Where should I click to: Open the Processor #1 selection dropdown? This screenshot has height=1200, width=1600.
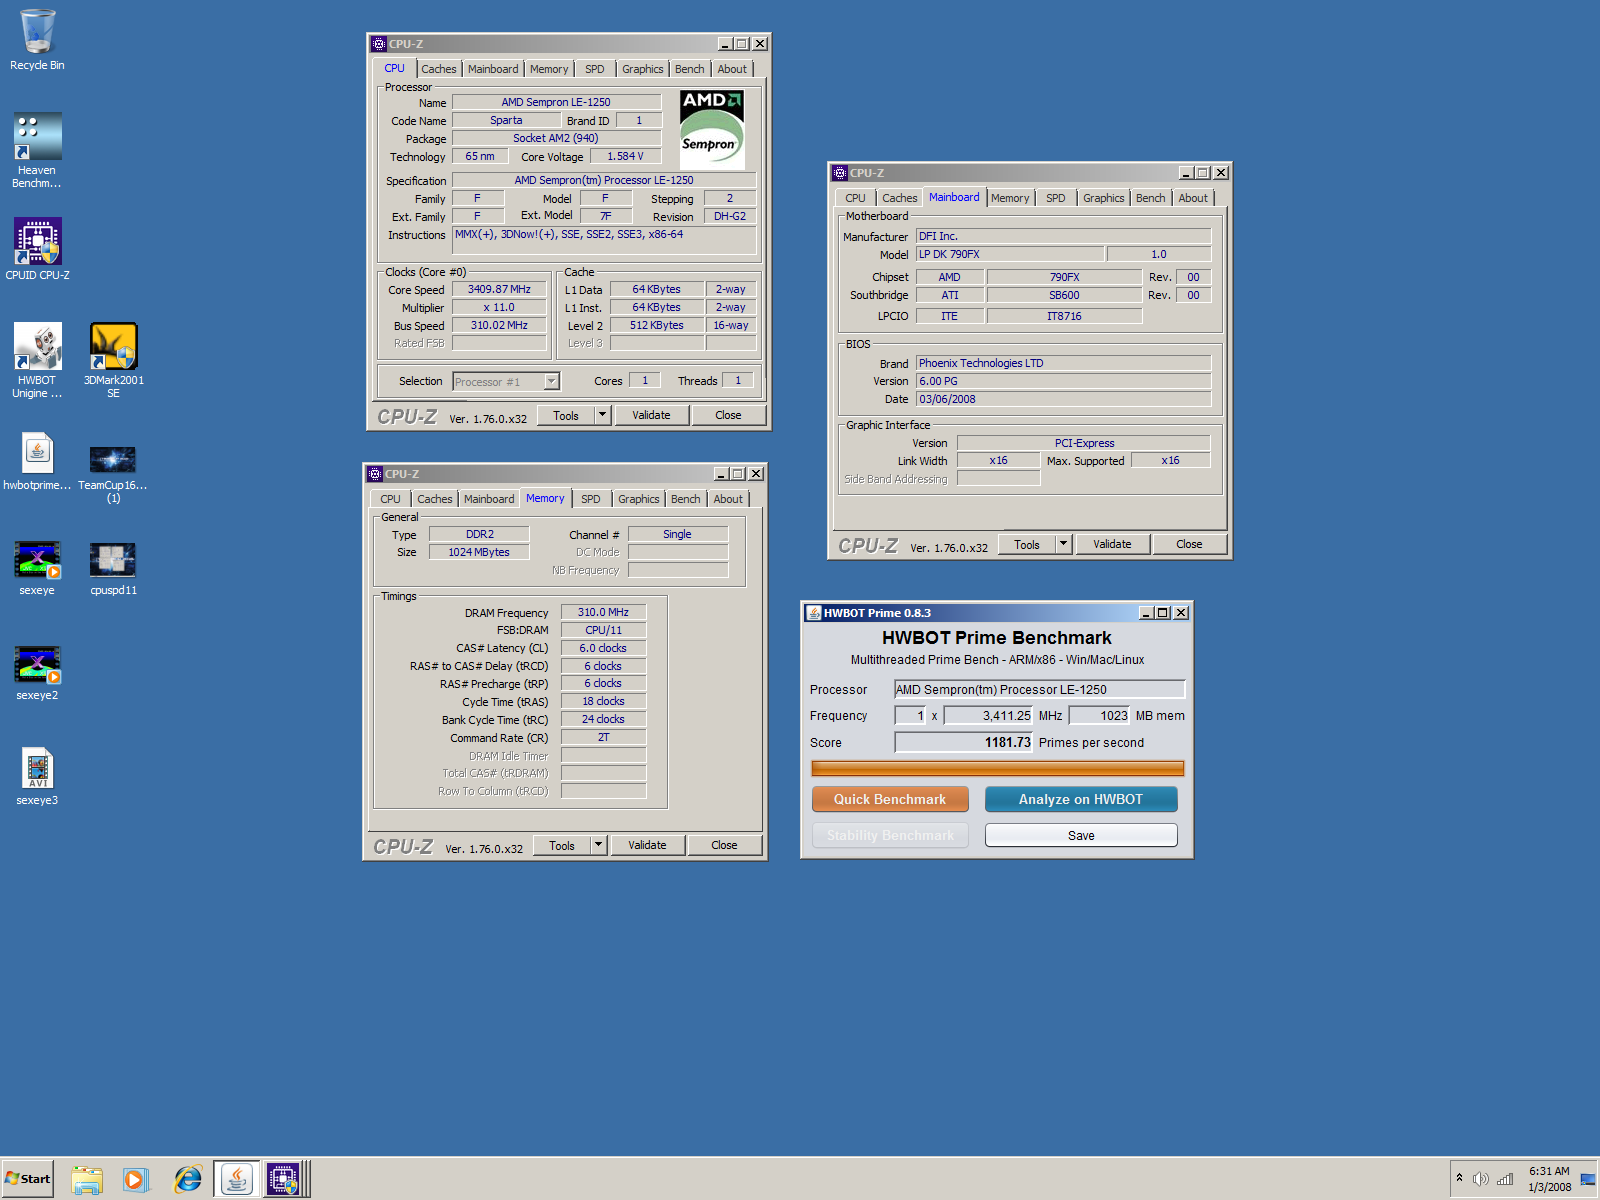pos(551,381)
